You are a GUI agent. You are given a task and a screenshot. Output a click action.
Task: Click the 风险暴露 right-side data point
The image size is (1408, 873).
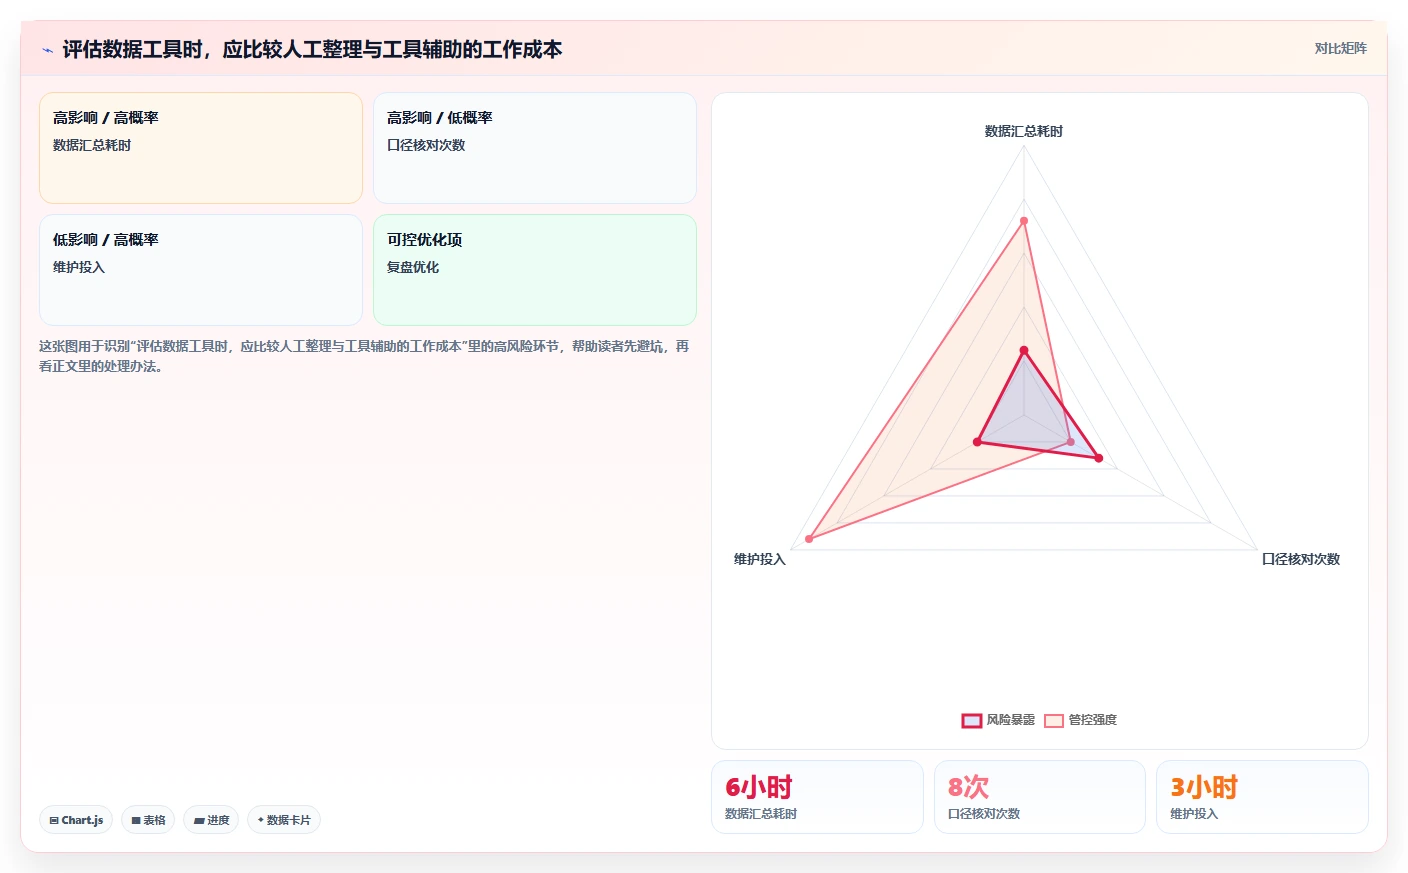point(1098,458)
